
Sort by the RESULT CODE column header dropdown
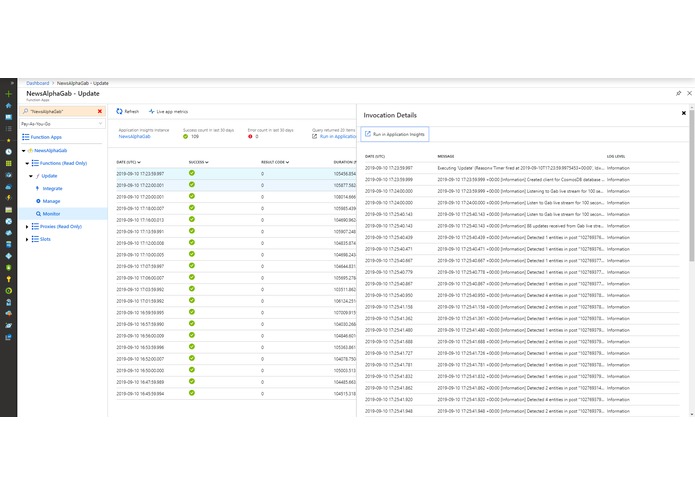[x=275, y=162]
